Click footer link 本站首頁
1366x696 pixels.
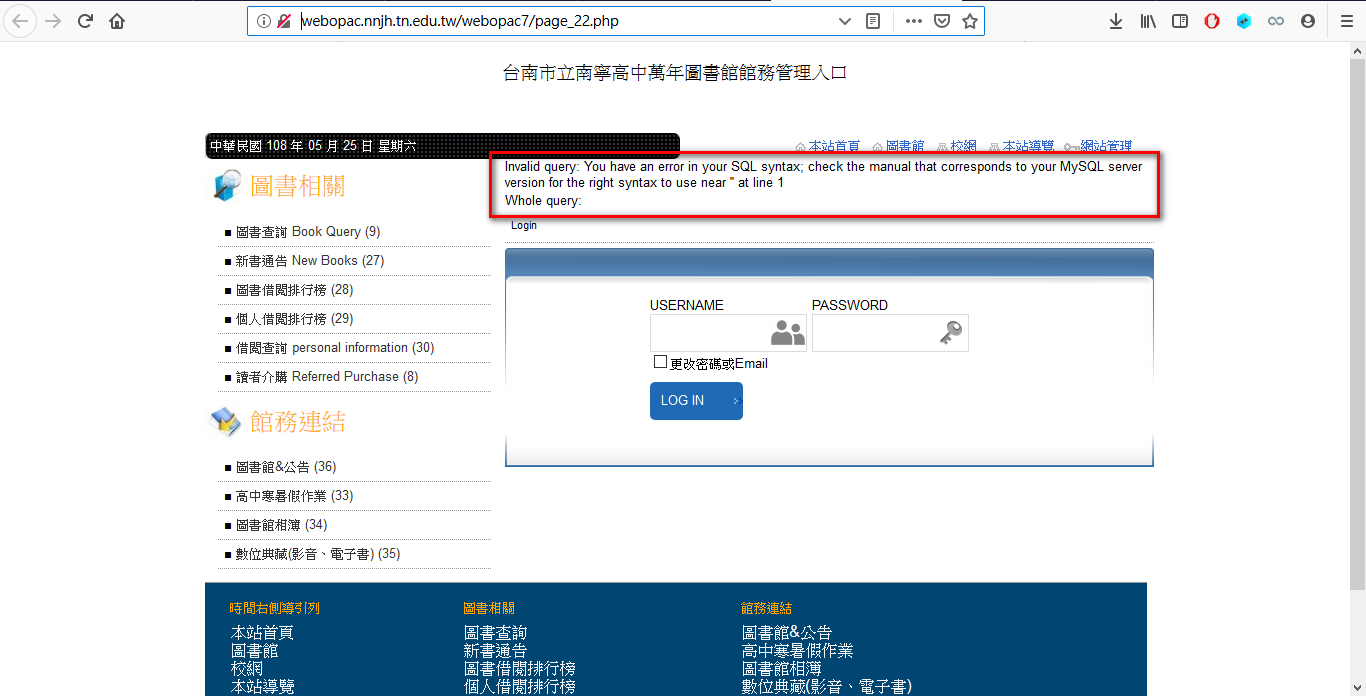[x=262, y=633]
